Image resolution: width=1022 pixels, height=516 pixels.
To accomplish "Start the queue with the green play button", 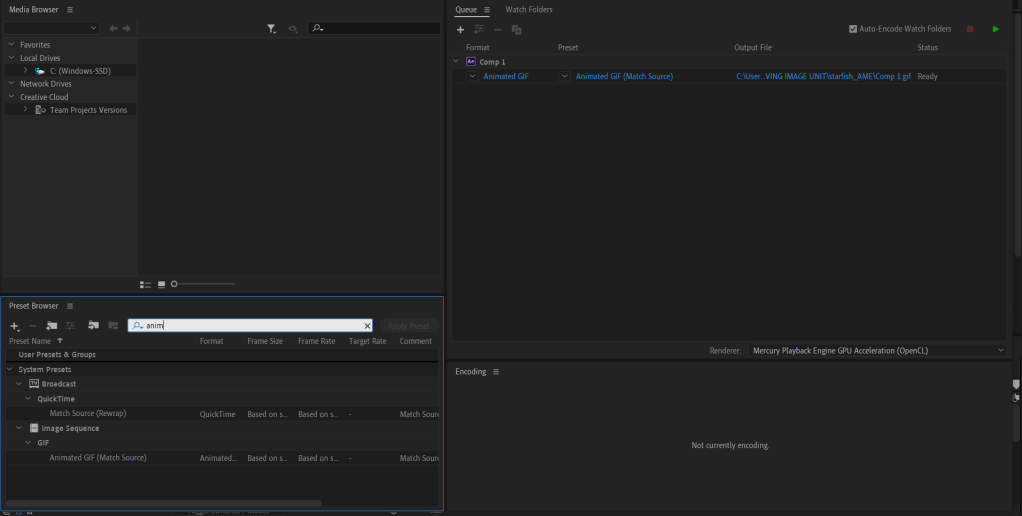I will click(995, 29).
